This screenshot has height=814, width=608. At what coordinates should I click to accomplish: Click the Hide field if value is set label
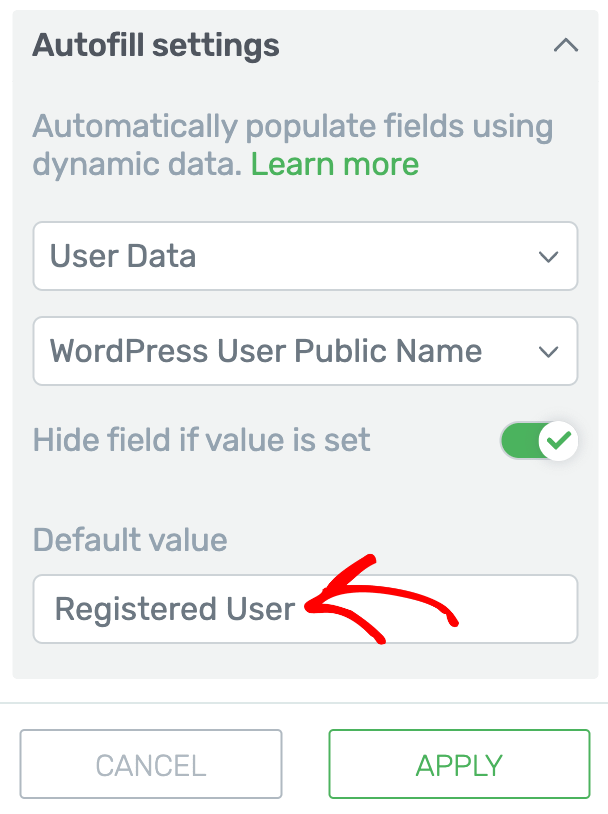click(x=201, y=440)
